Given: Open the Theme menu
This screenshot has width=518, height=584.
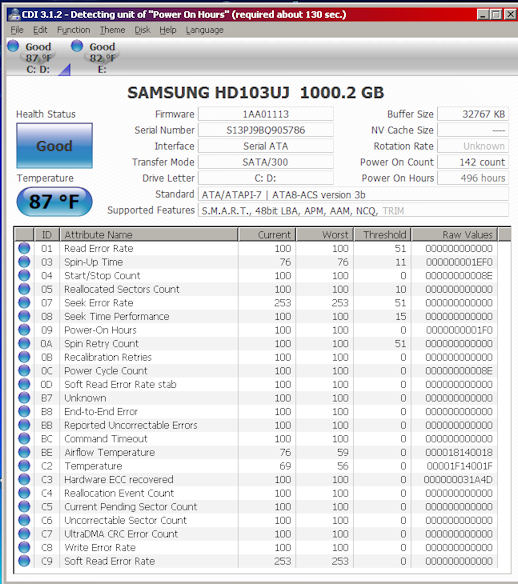Looking at the screenshot, I should [112, 30].
